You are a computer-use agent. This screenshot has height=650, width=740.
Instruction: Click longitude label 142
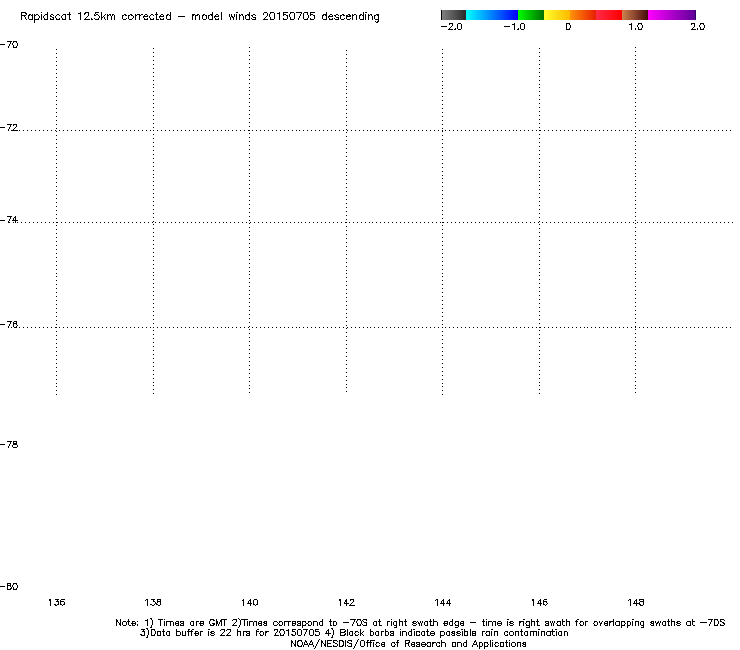[x=346, y=603]
